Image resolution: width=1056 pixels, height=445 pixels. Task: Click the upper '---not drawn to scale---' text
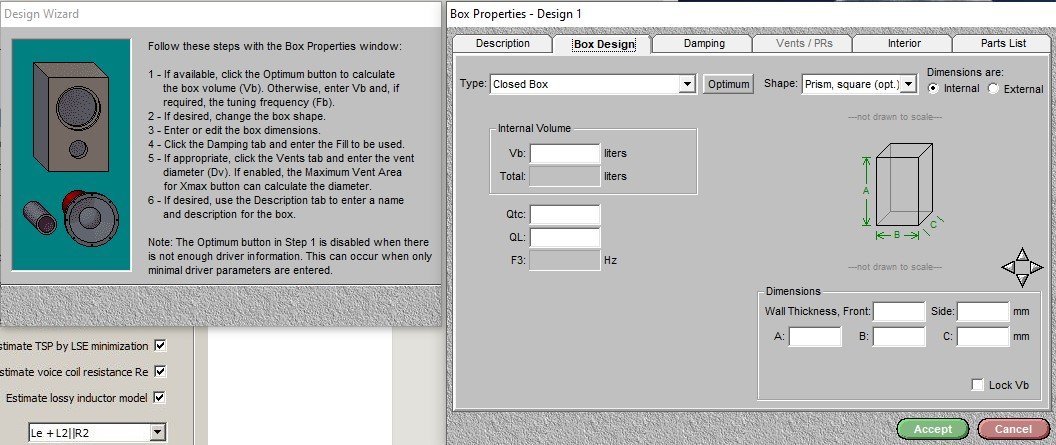point(894,116)
